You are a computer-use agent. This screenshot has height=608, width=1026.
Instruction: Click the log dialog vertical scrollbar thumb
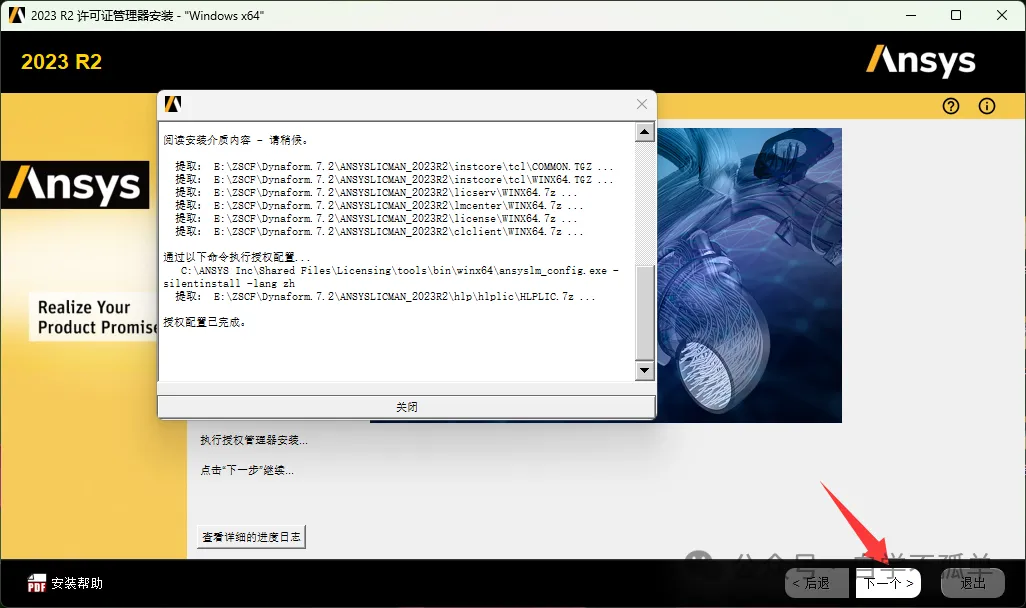[x=645, y=313]
